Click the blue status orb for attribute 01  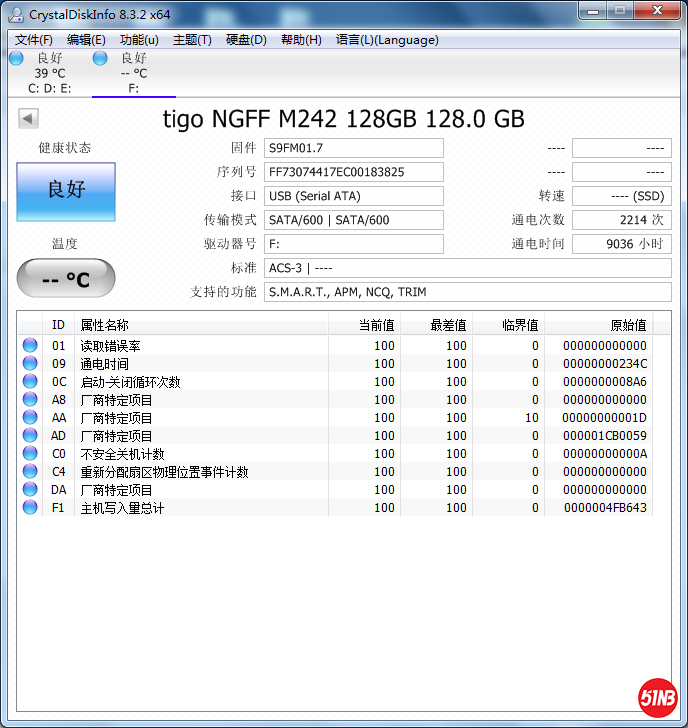[x=30, y=346]
